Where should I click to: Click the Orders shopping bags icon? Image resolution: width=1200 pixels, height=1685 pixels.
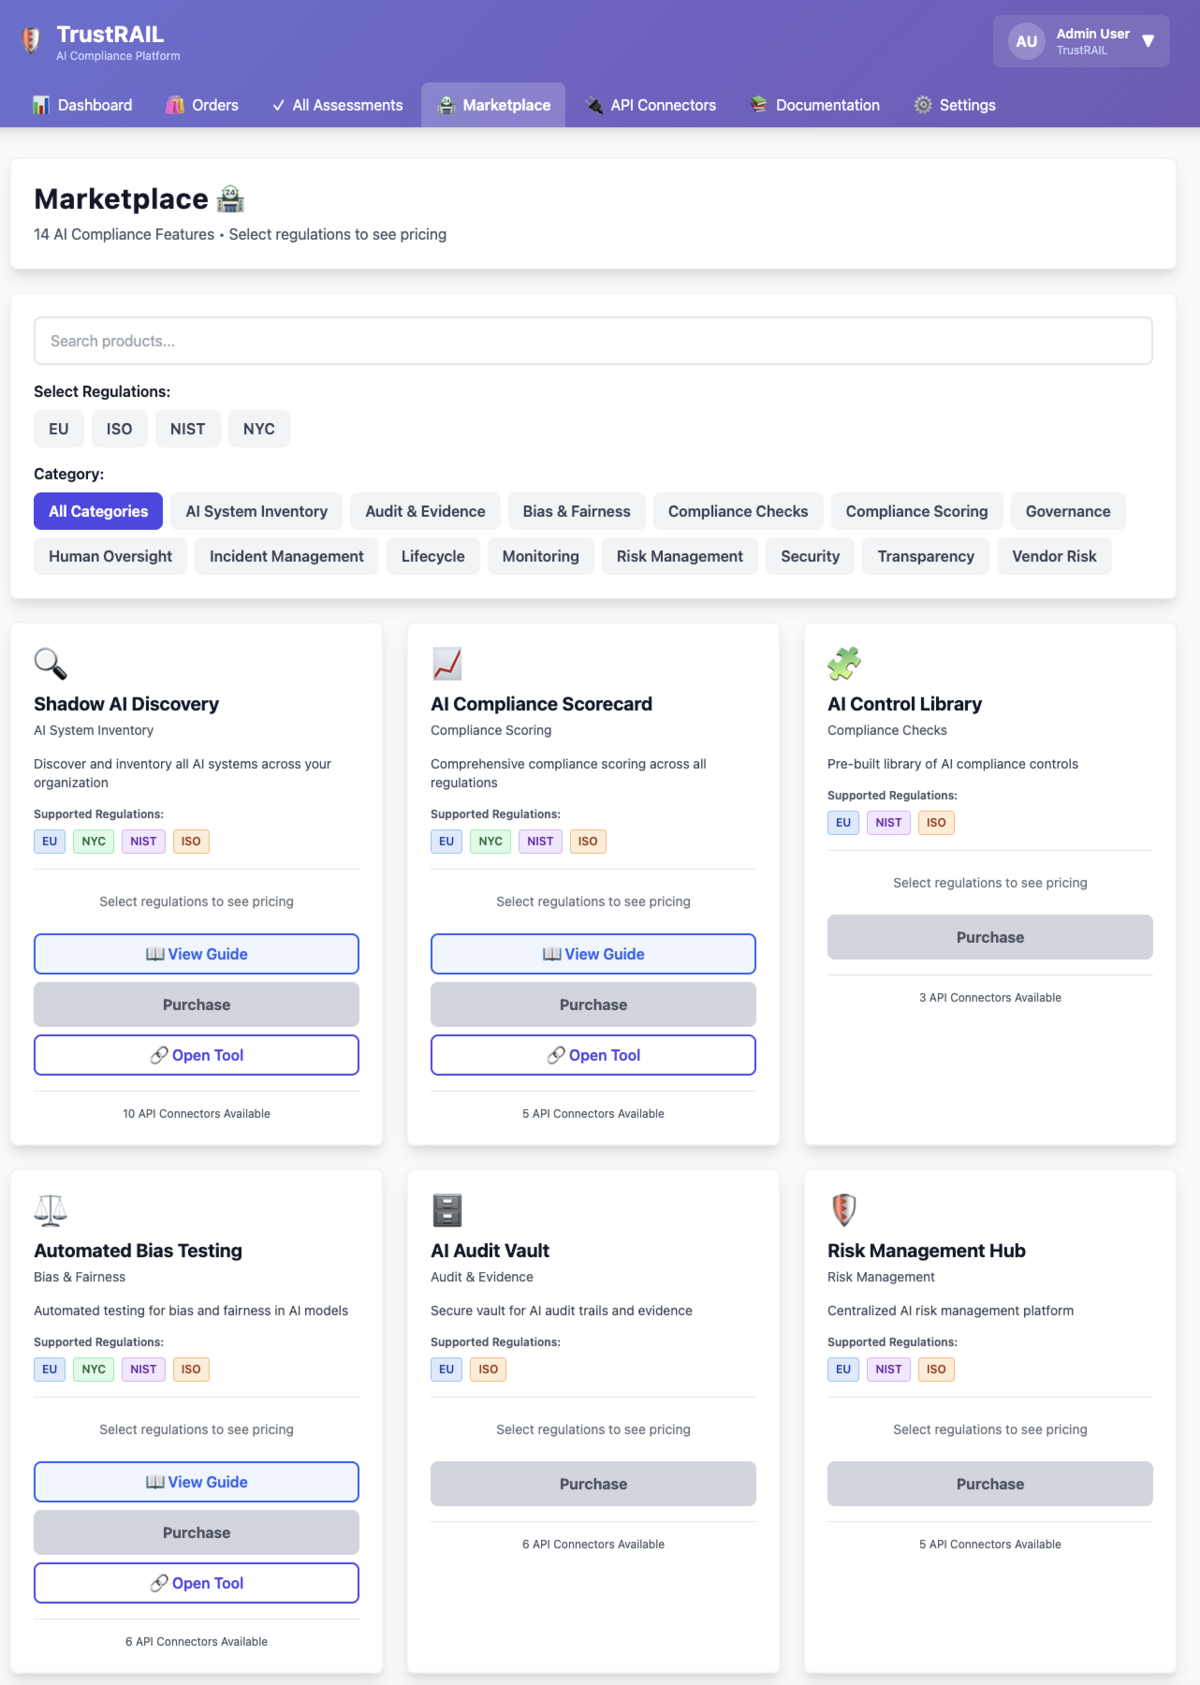(x=175, y=105)
